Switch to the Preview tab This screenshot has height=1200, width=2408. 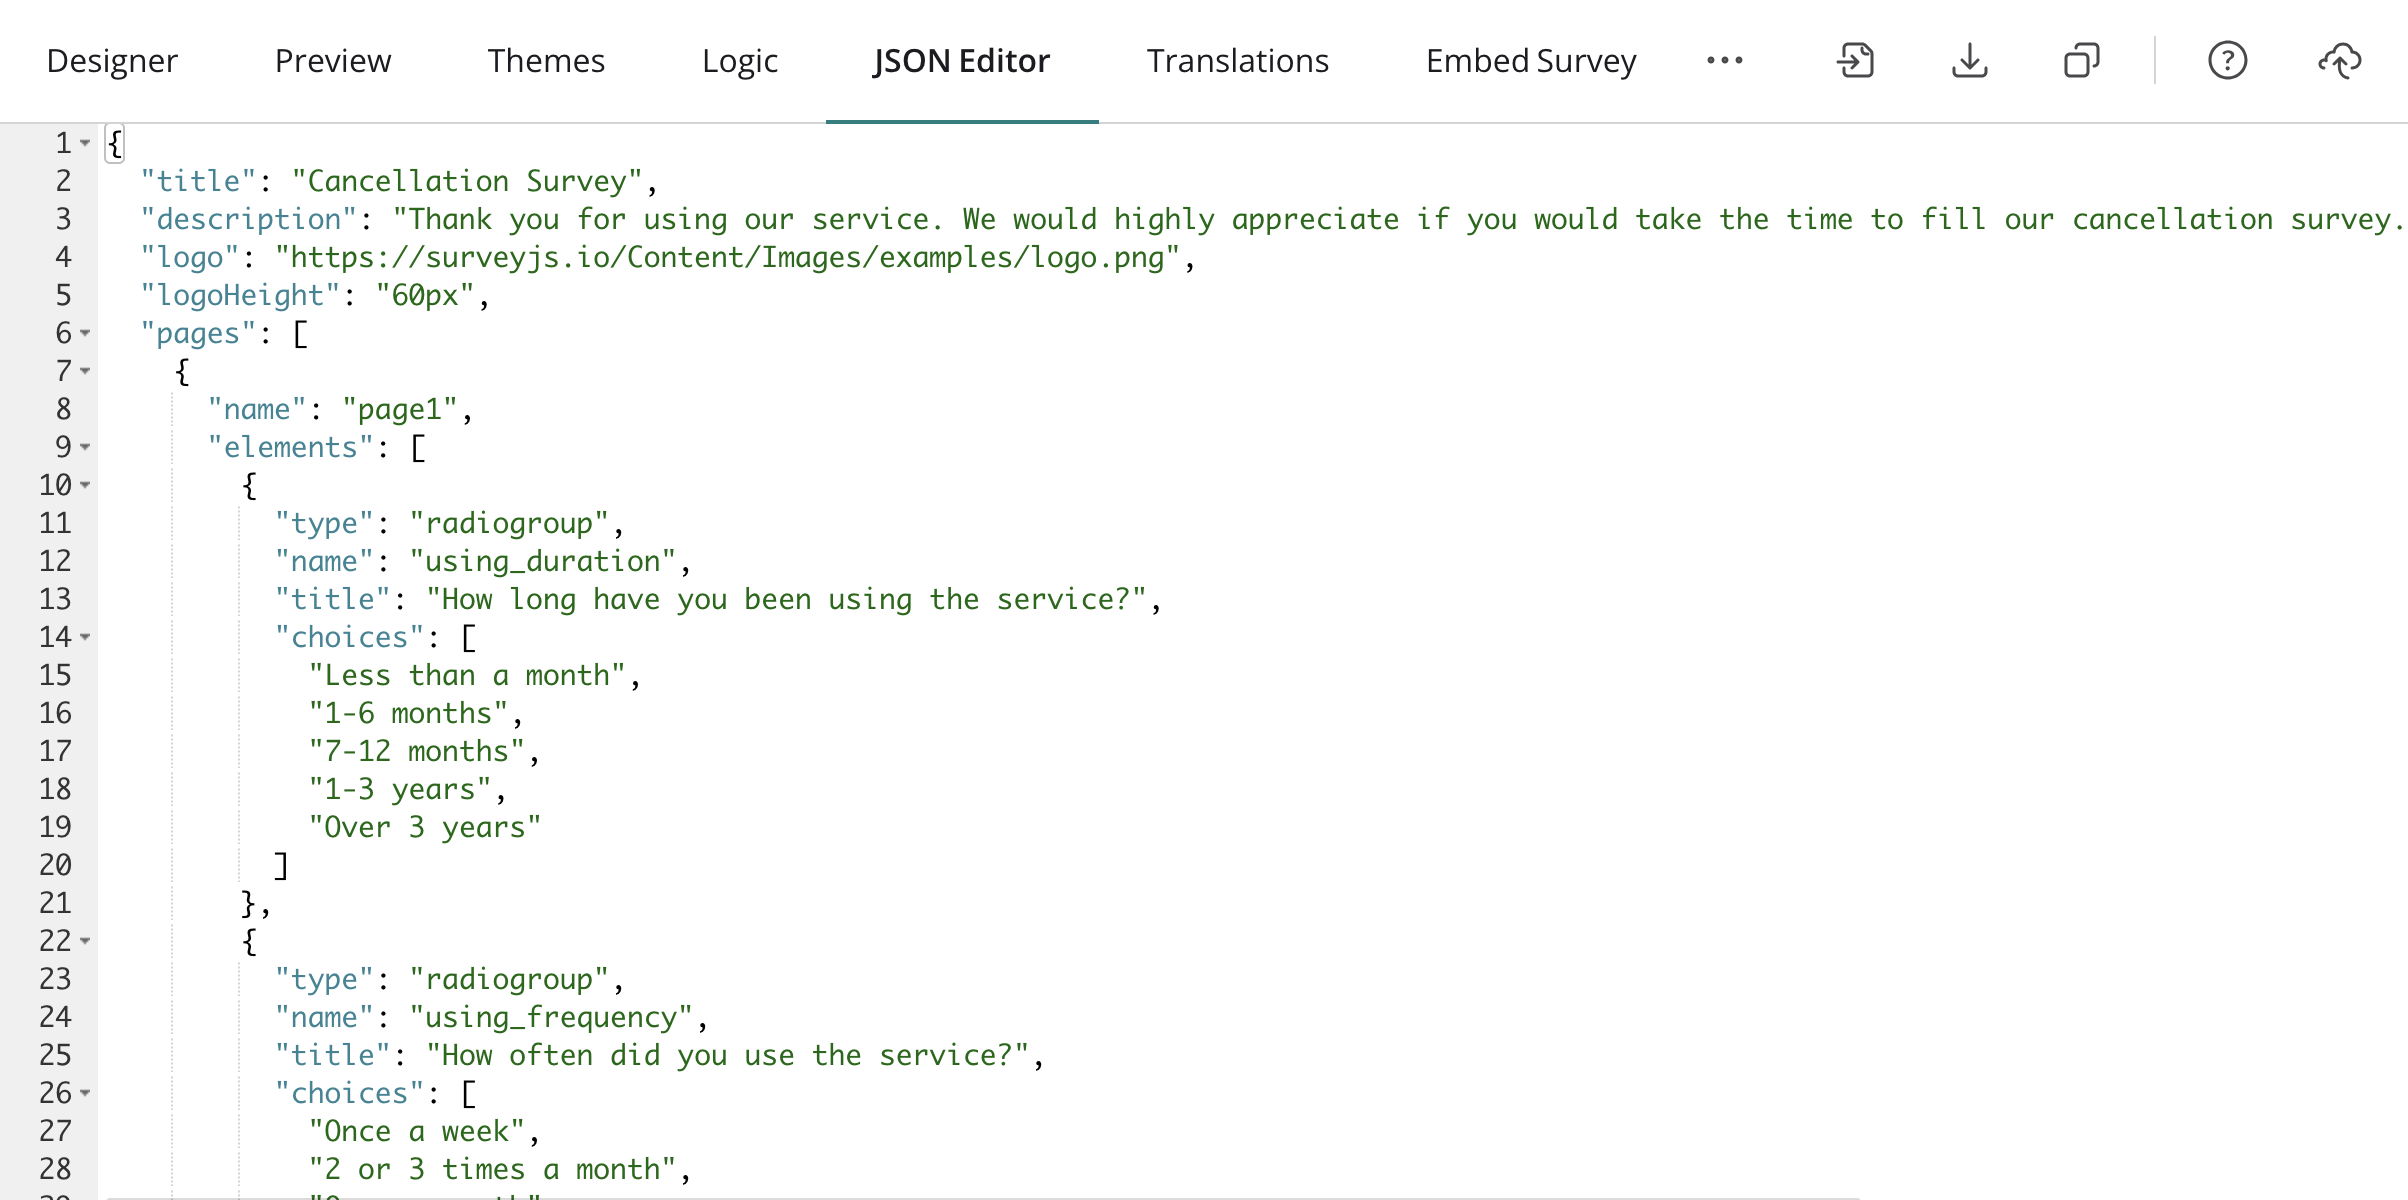(333, 61)
